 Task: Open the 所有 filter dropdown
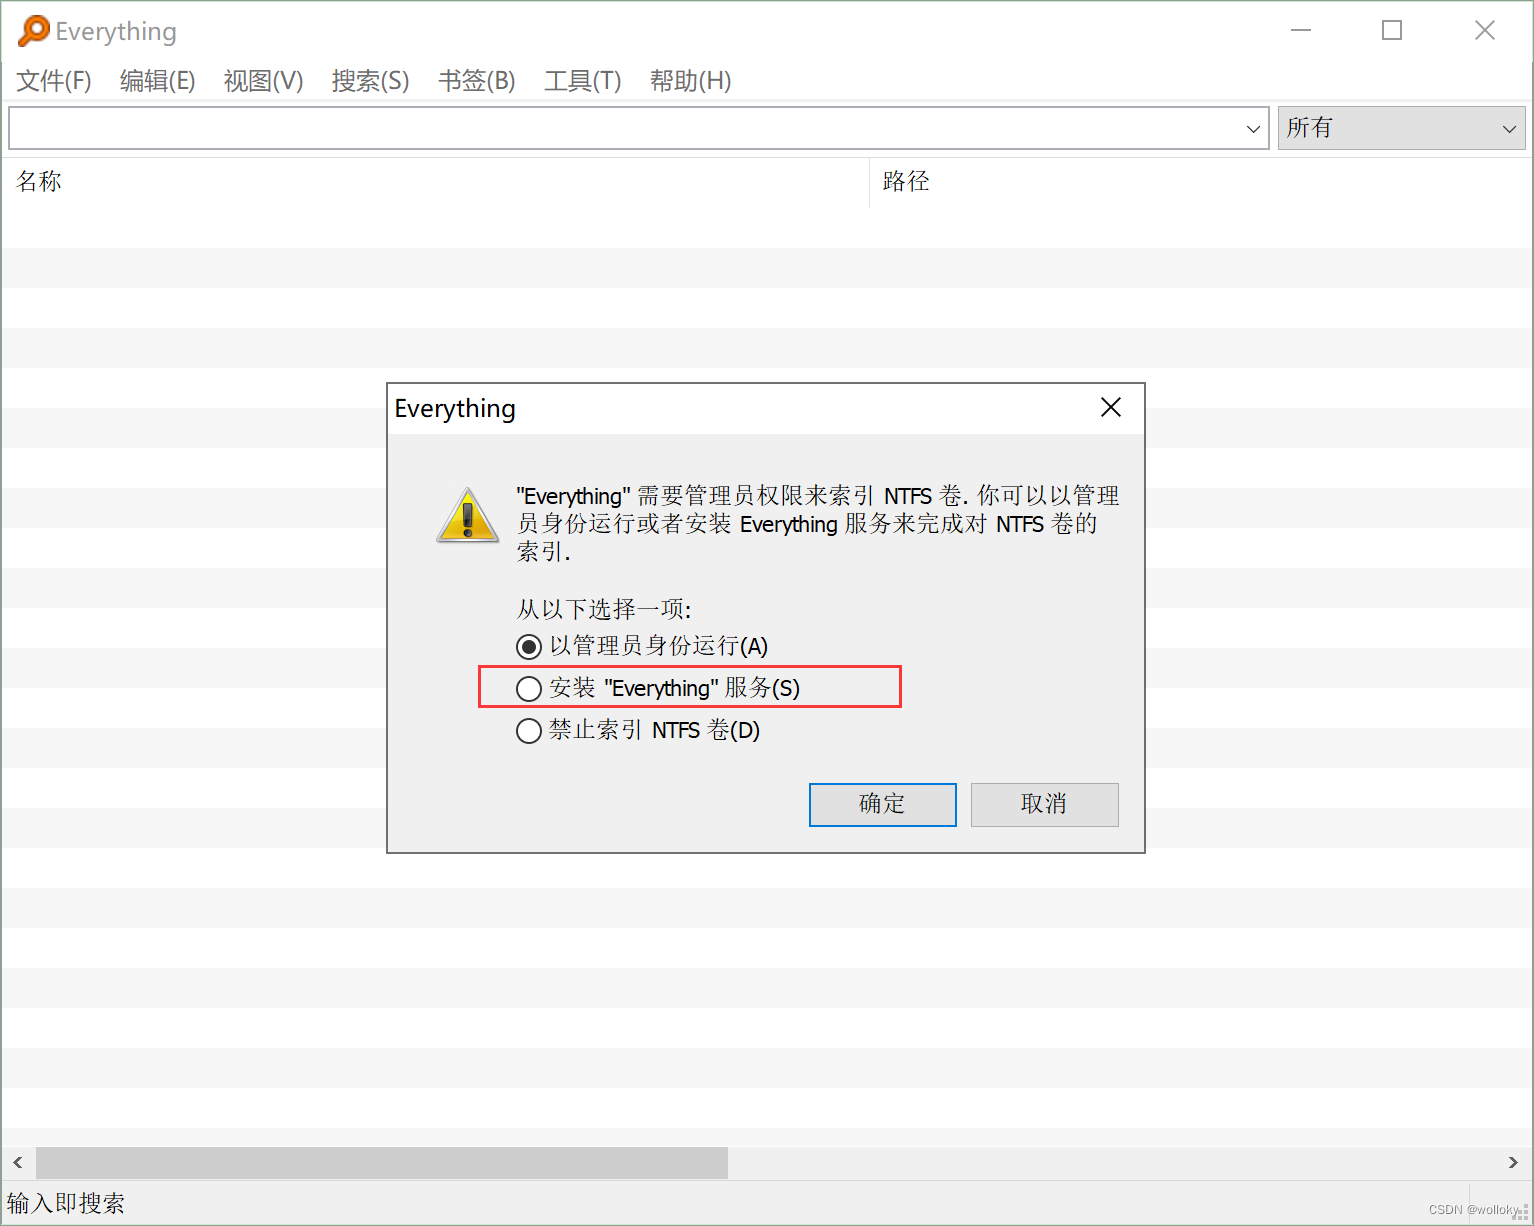(1402, 128)
